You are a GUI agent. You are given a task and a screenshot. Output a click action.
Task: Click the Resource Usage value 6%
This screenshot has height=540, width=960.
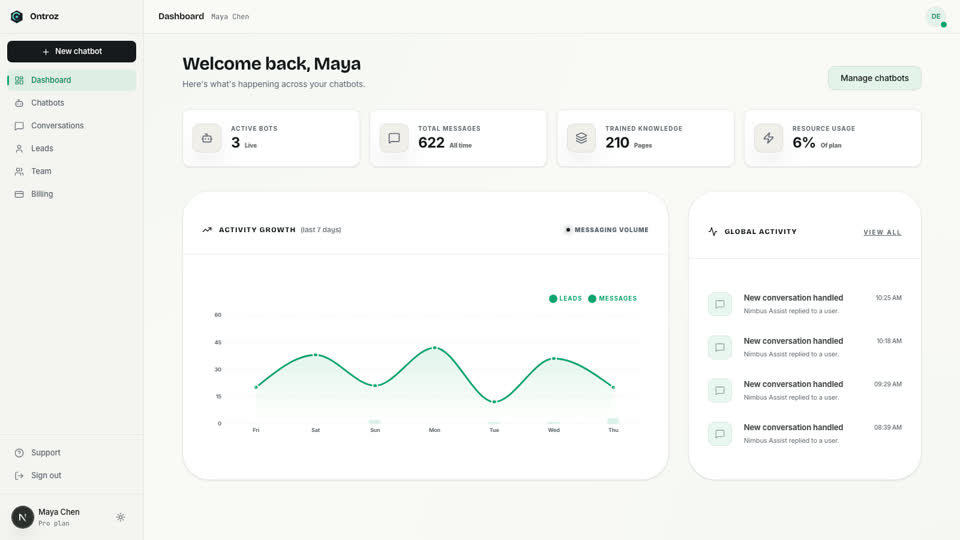tap(804, 143)
